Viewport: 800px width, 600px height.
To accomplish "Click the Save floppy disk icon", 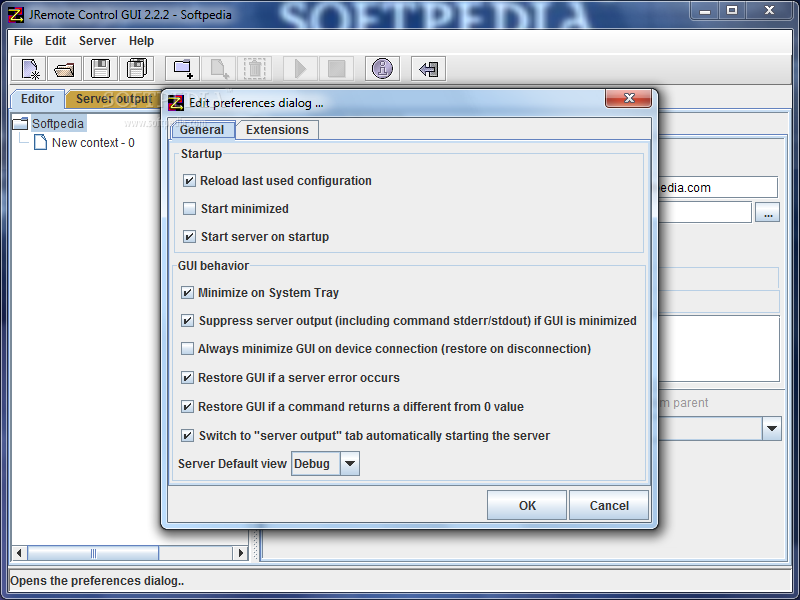I will (101, 68).
